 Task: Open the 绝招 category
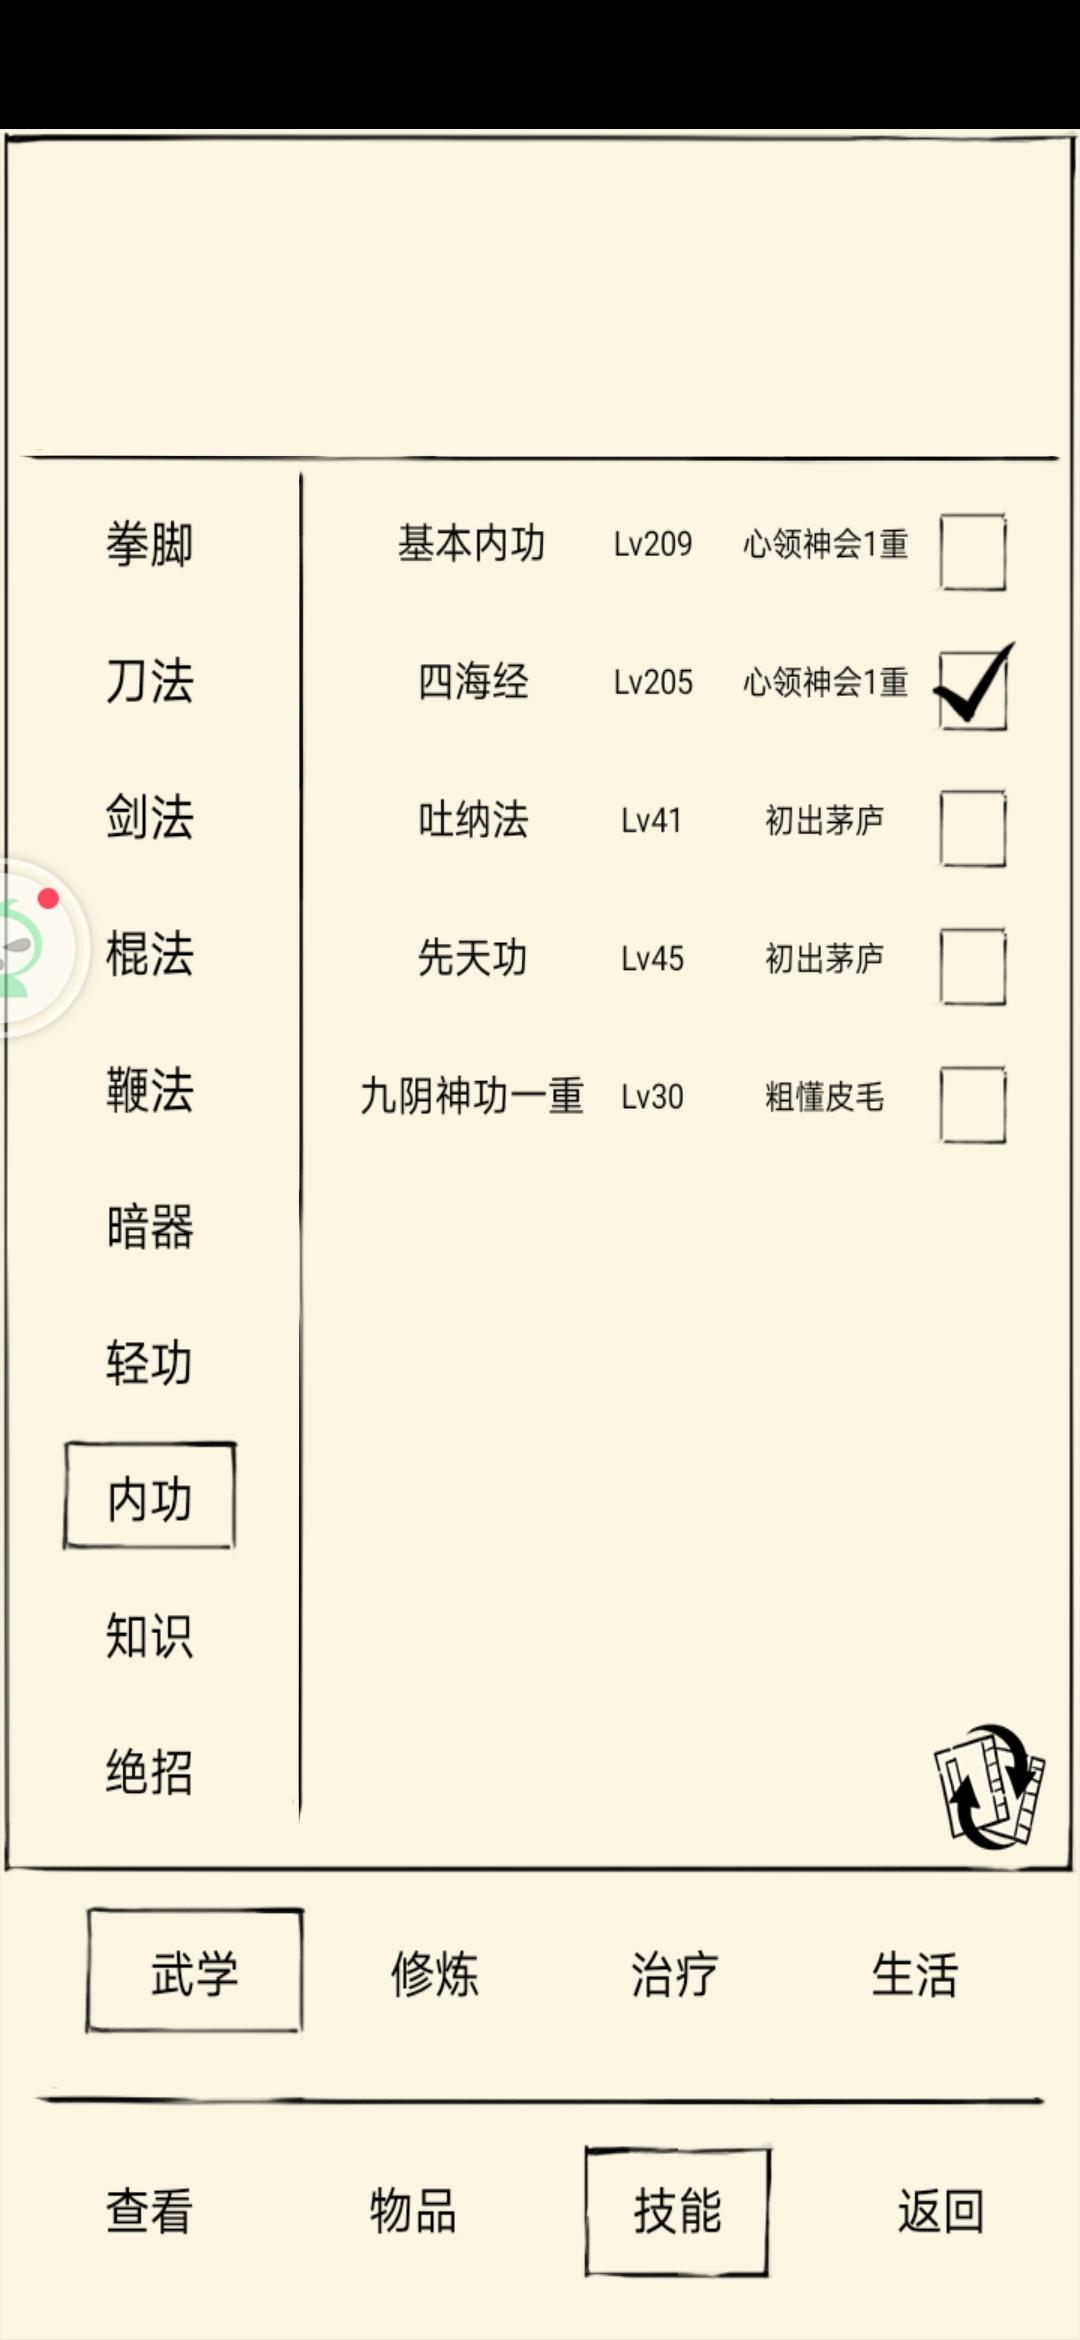[x=150, y=1772]
